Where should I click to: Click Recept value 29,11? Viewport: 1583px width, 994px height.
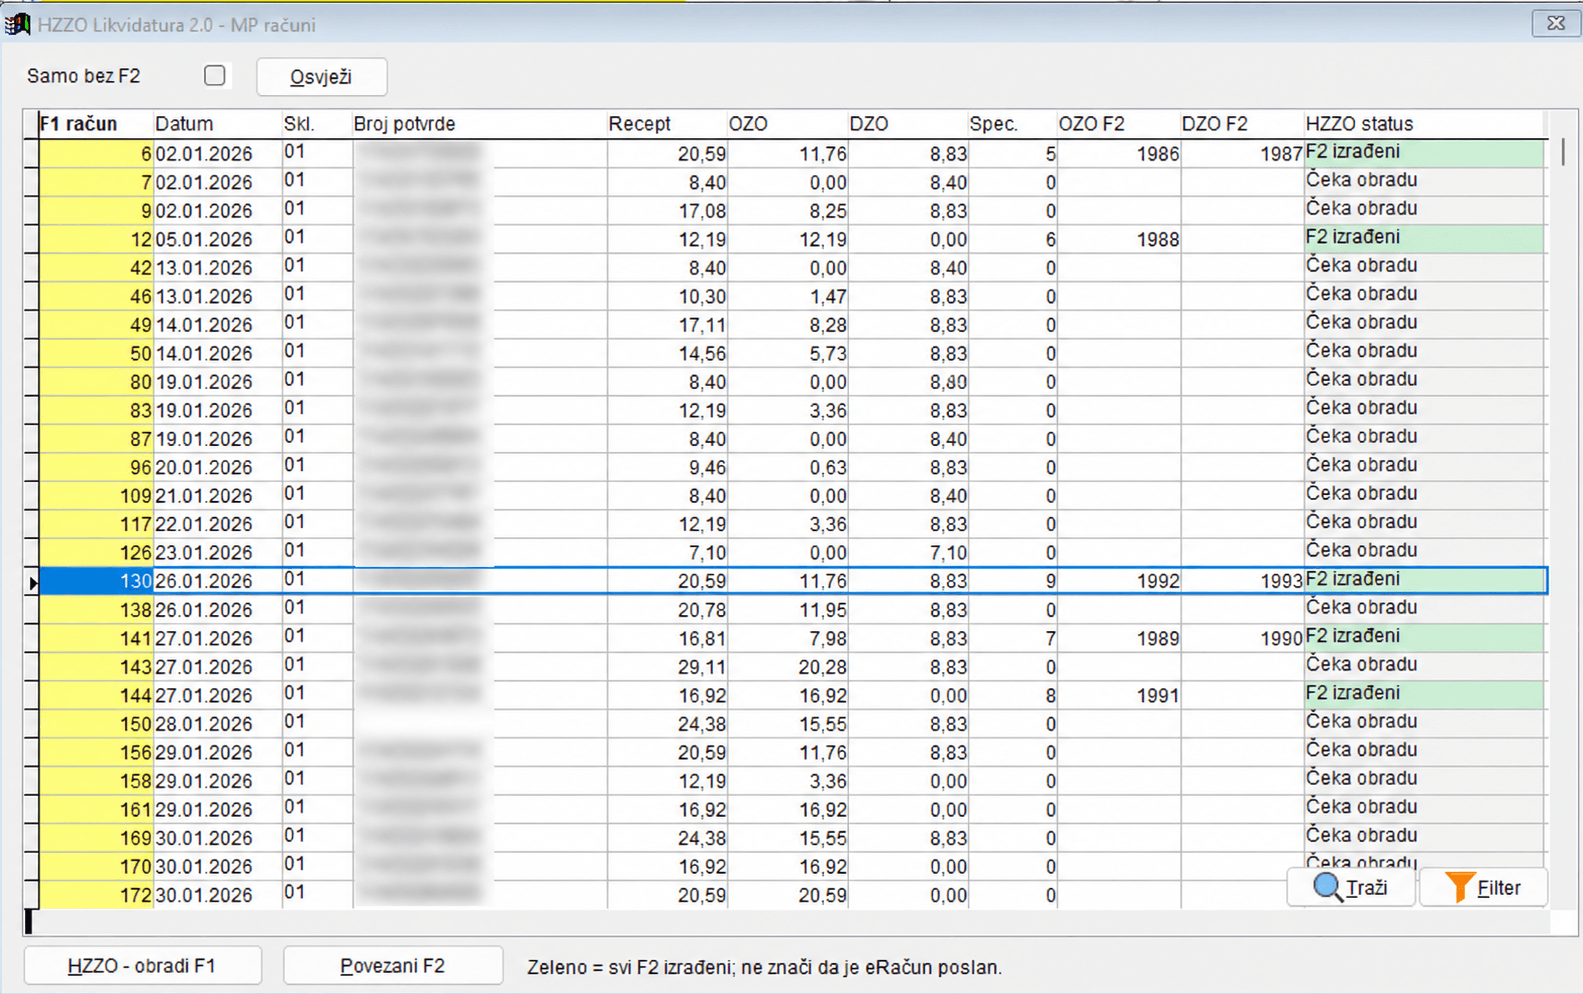pyautogui.click(x=701, y=667)
